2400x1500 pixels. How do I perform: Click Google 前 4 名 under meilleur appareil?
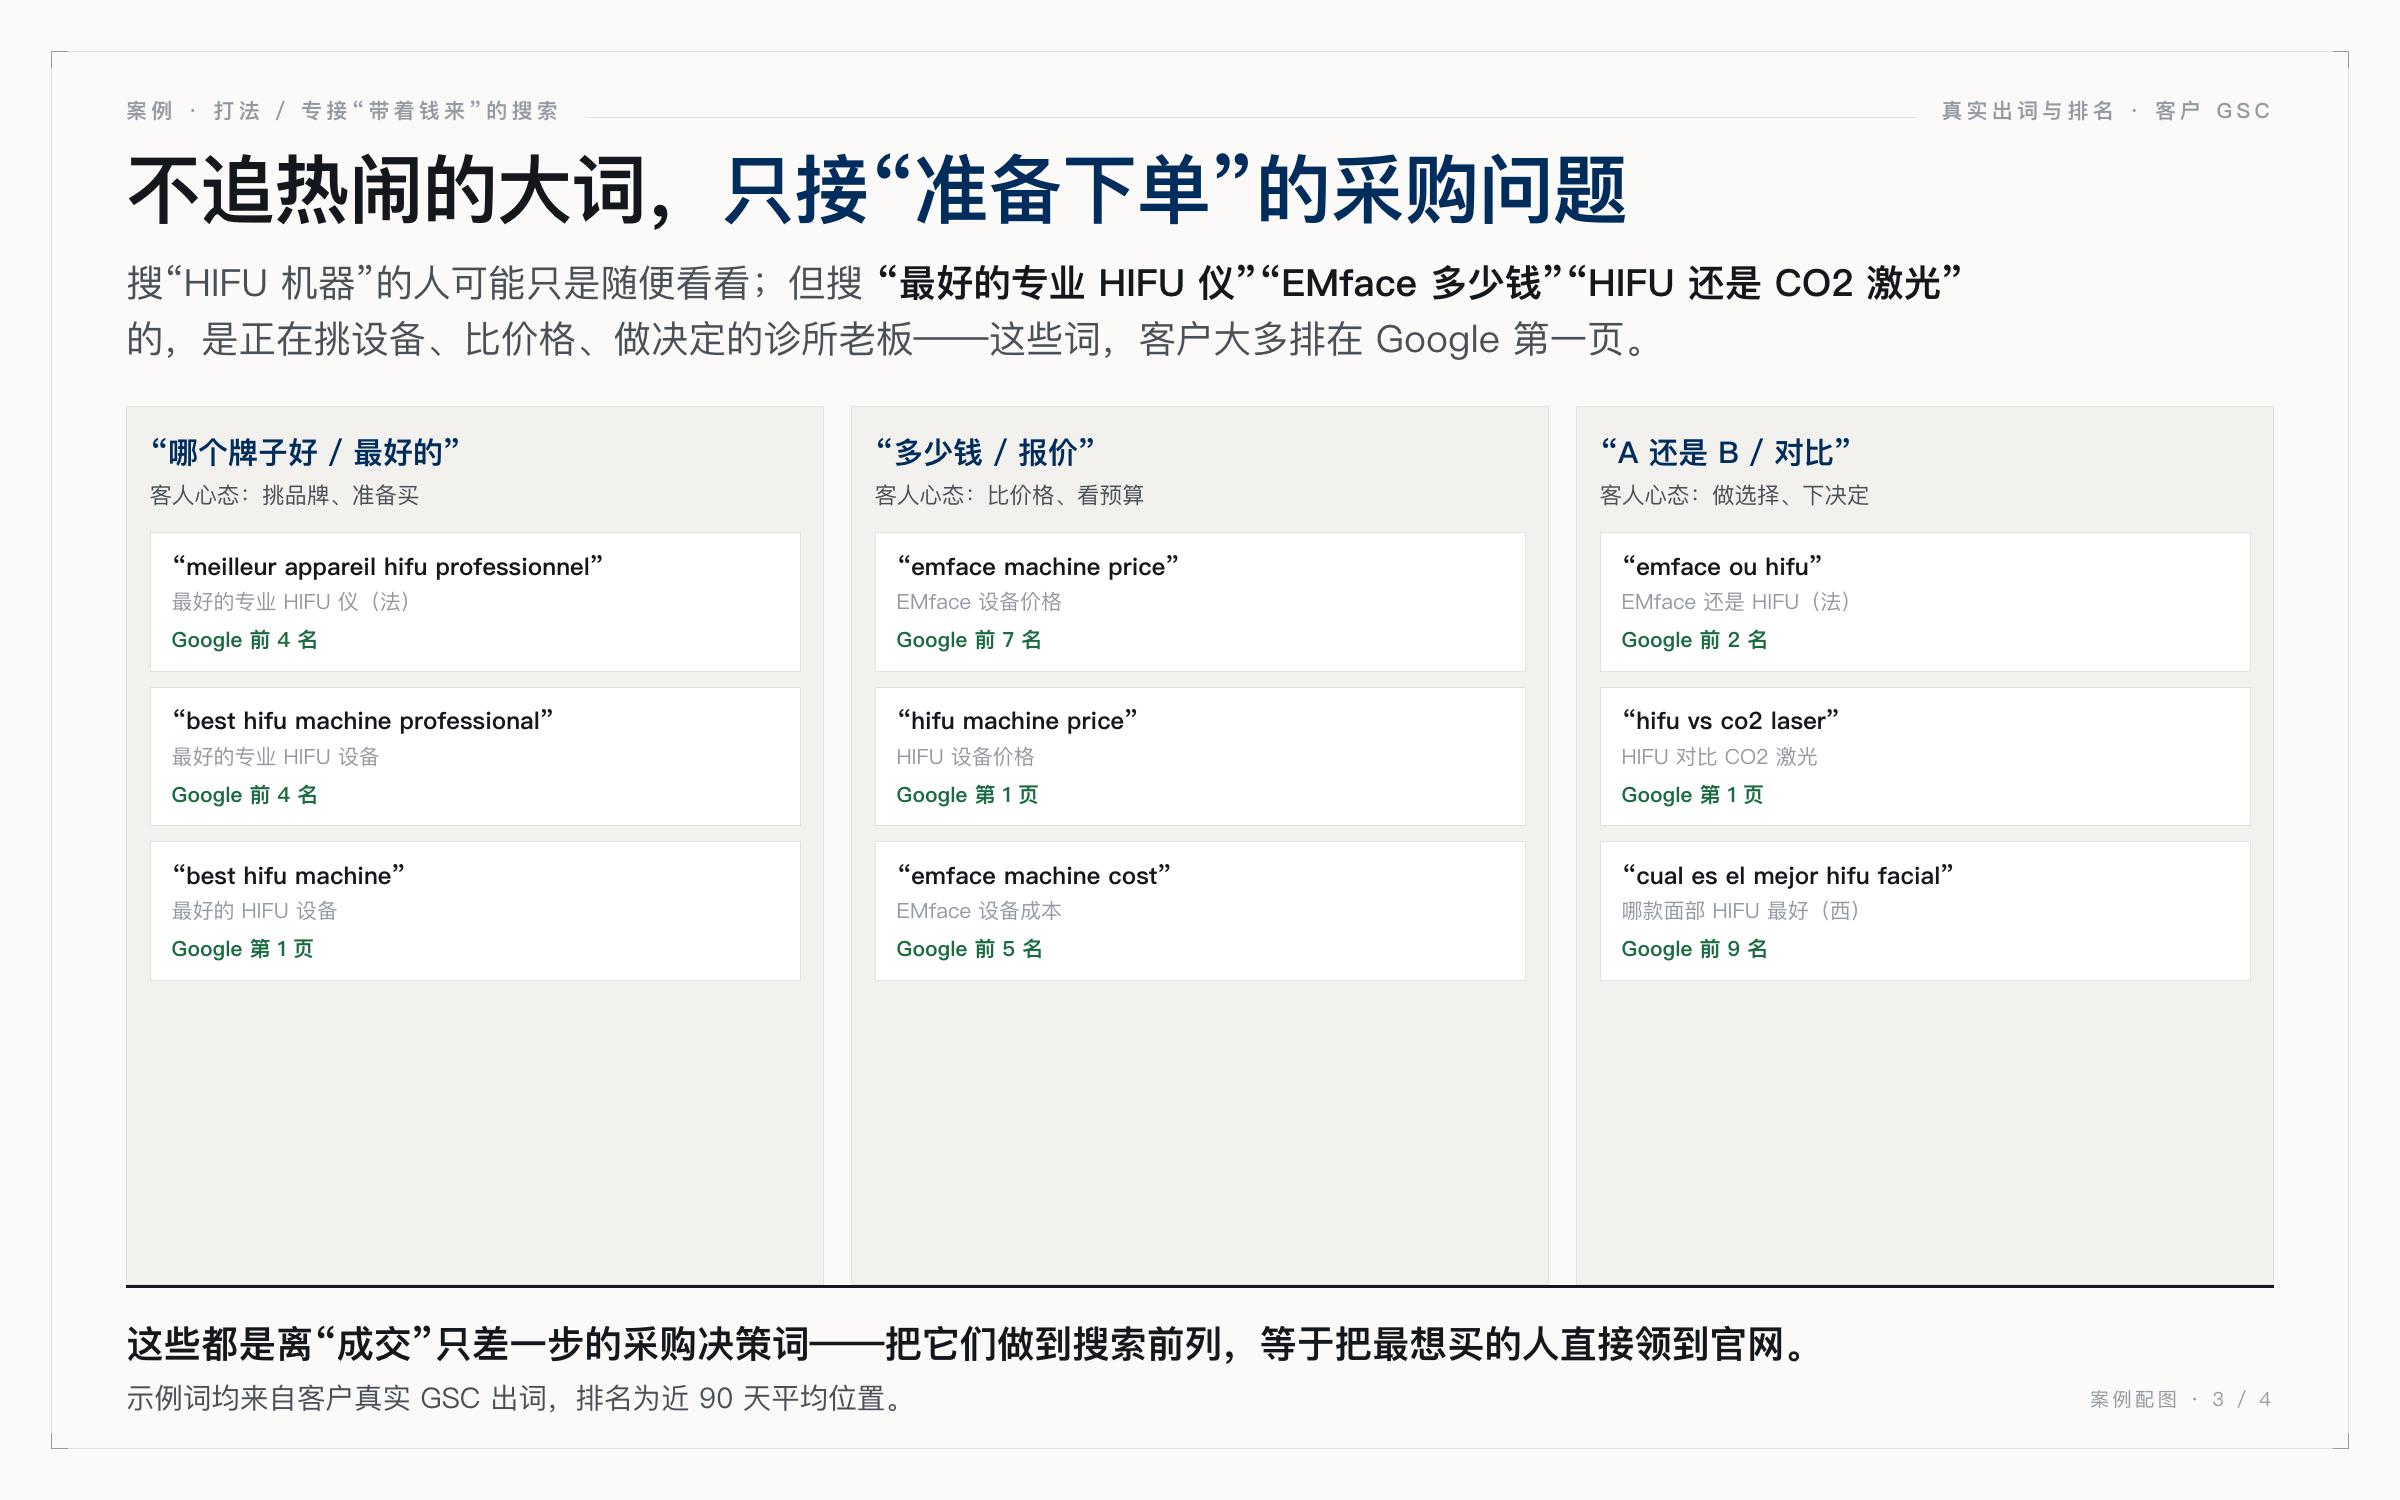[x=245, y=640]
